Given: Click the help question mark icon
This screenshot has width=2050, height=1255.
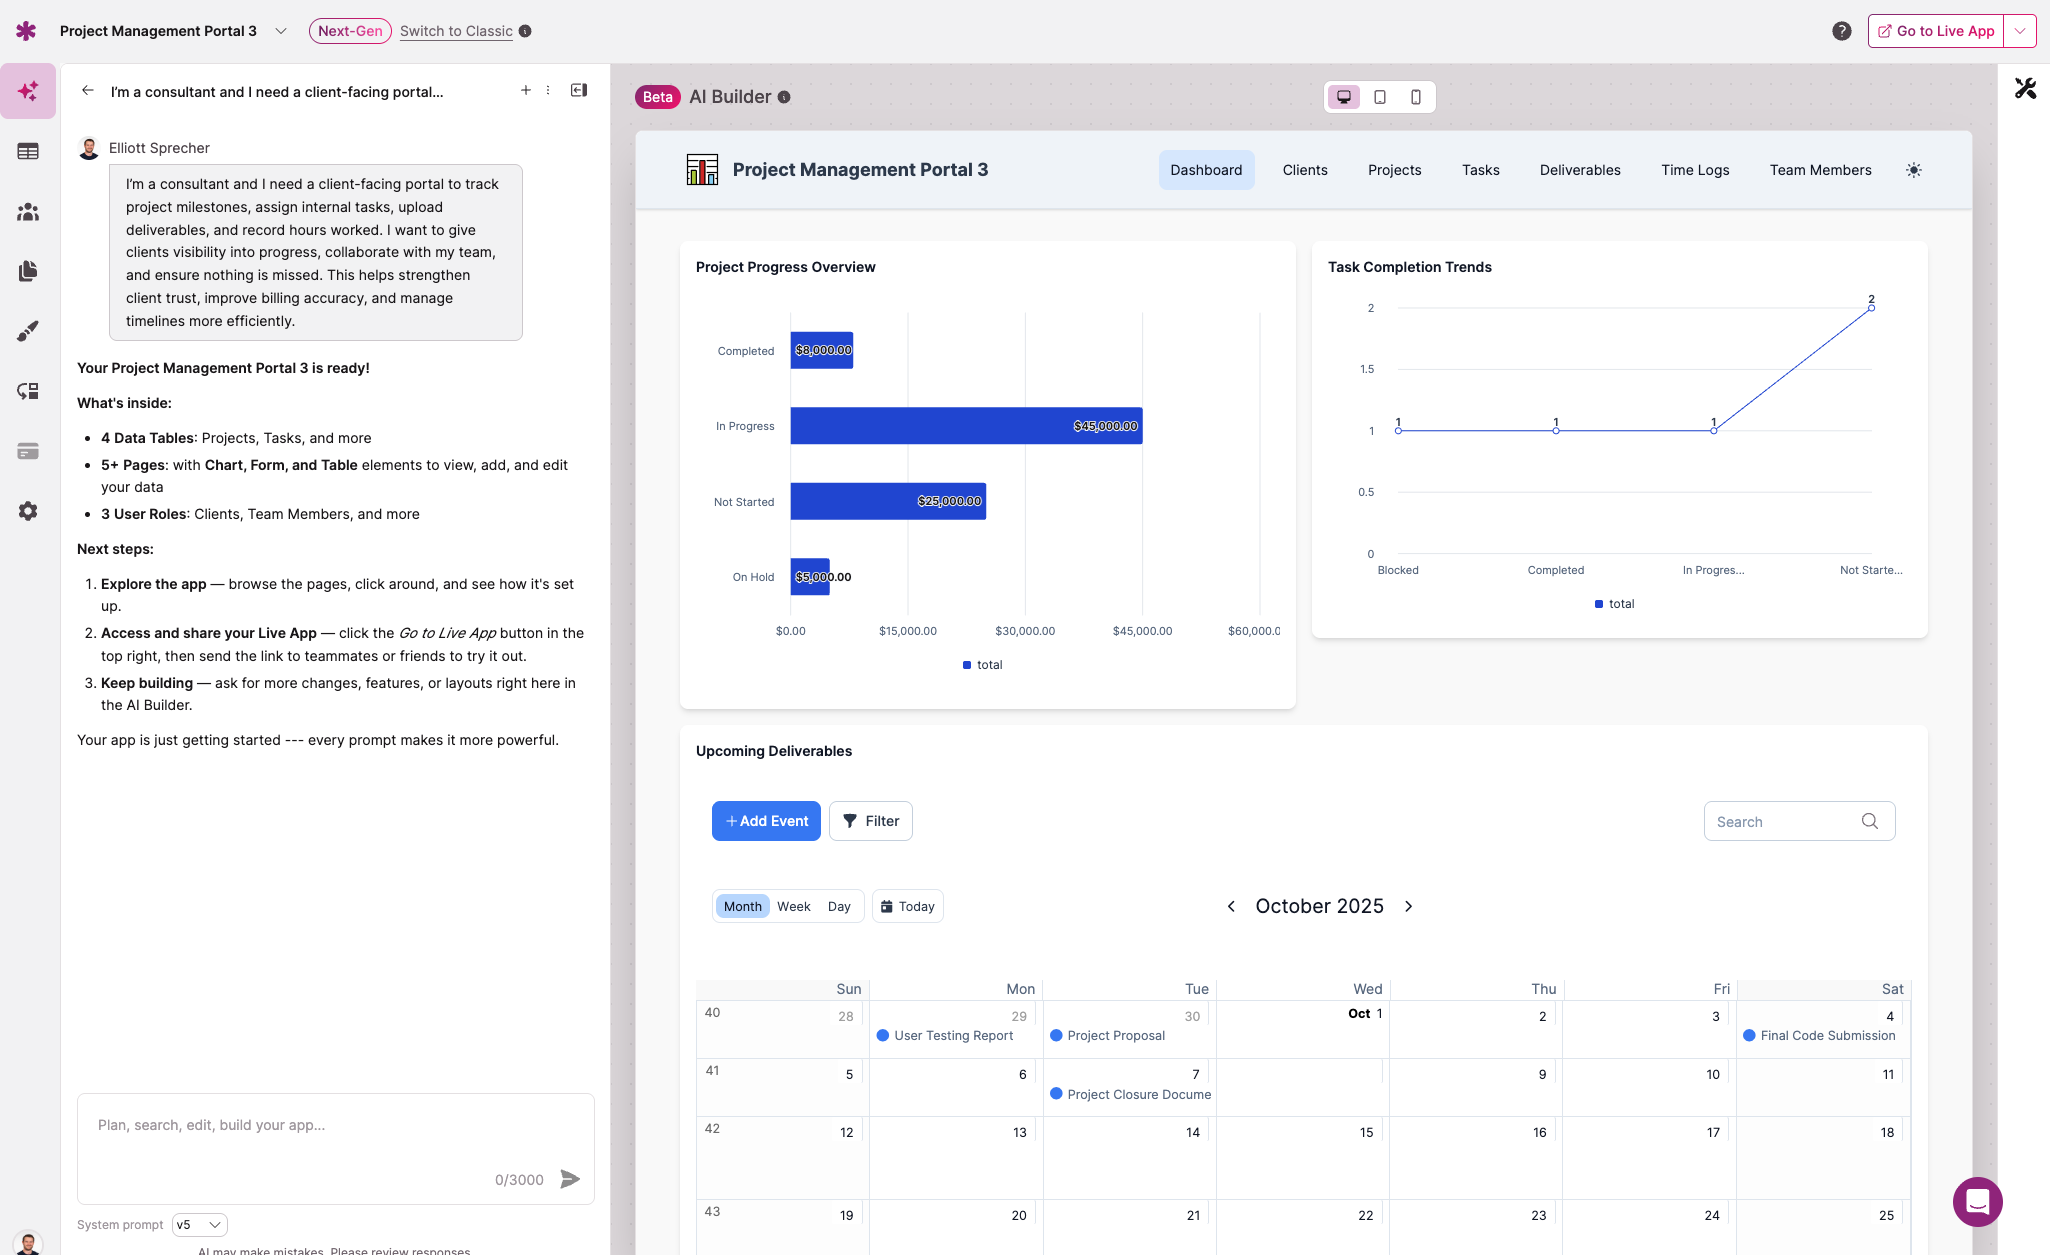Looking at the screenshot, I should coord(1841,31).
